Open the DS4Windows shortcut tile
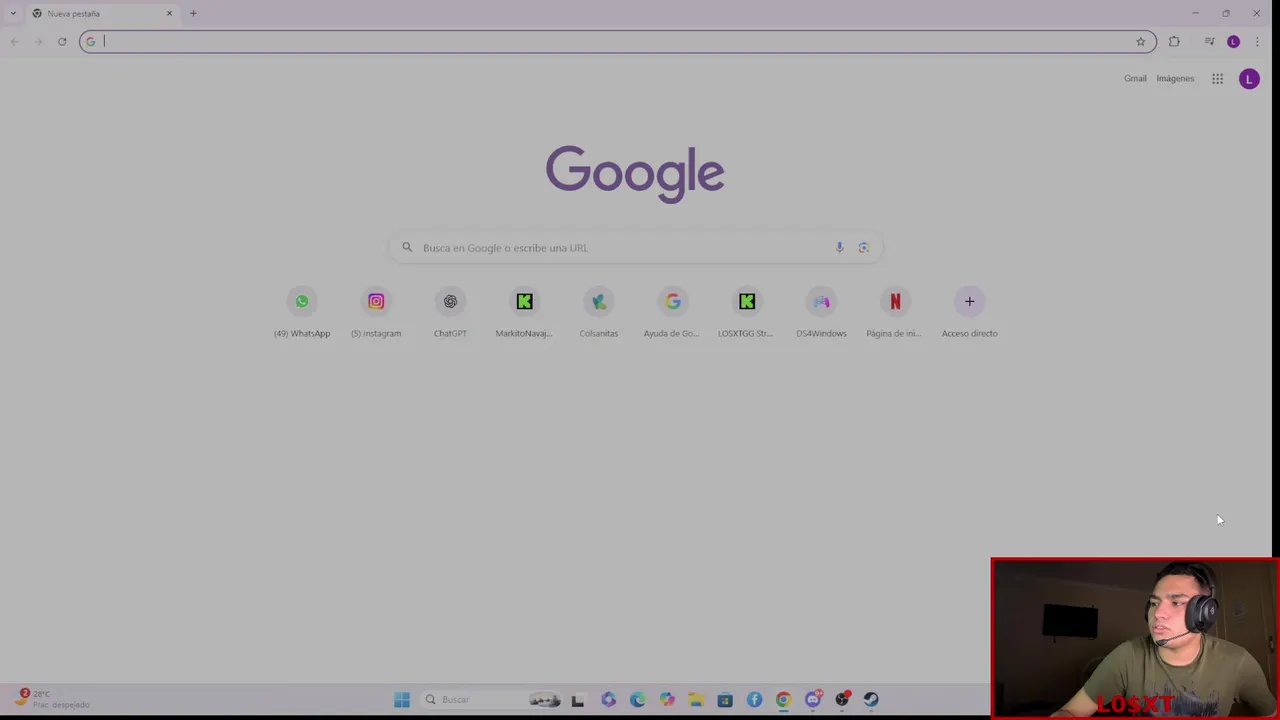The height and width of the screenshot is (720, 1280). 821,312
